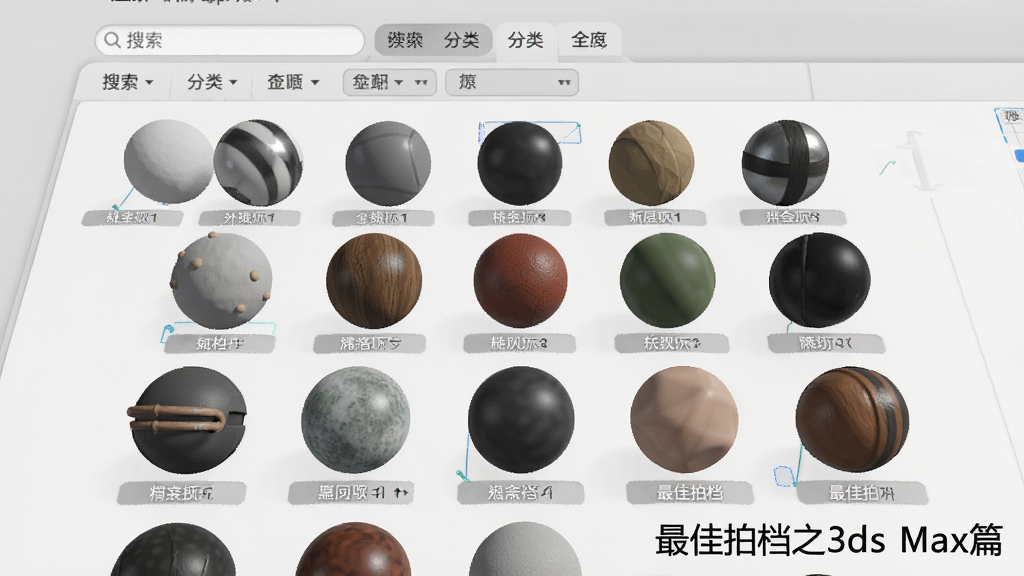Open the 分类 dropdown in the toolbar
This screenshot has width=1024, height=576.
(212, 82)
